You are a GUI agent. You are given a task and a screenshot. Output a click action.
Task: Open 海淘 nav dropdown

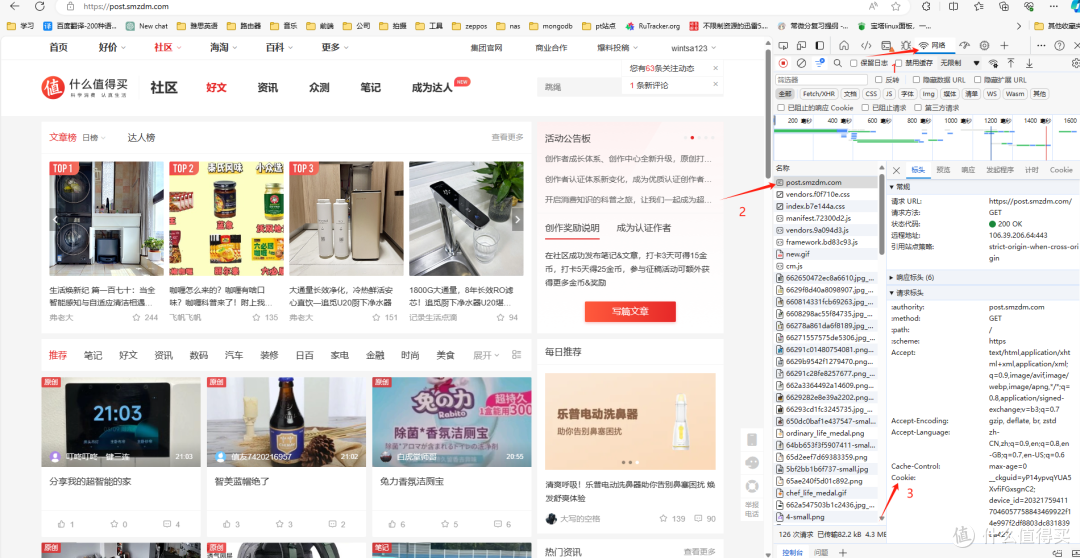[224, 47]
